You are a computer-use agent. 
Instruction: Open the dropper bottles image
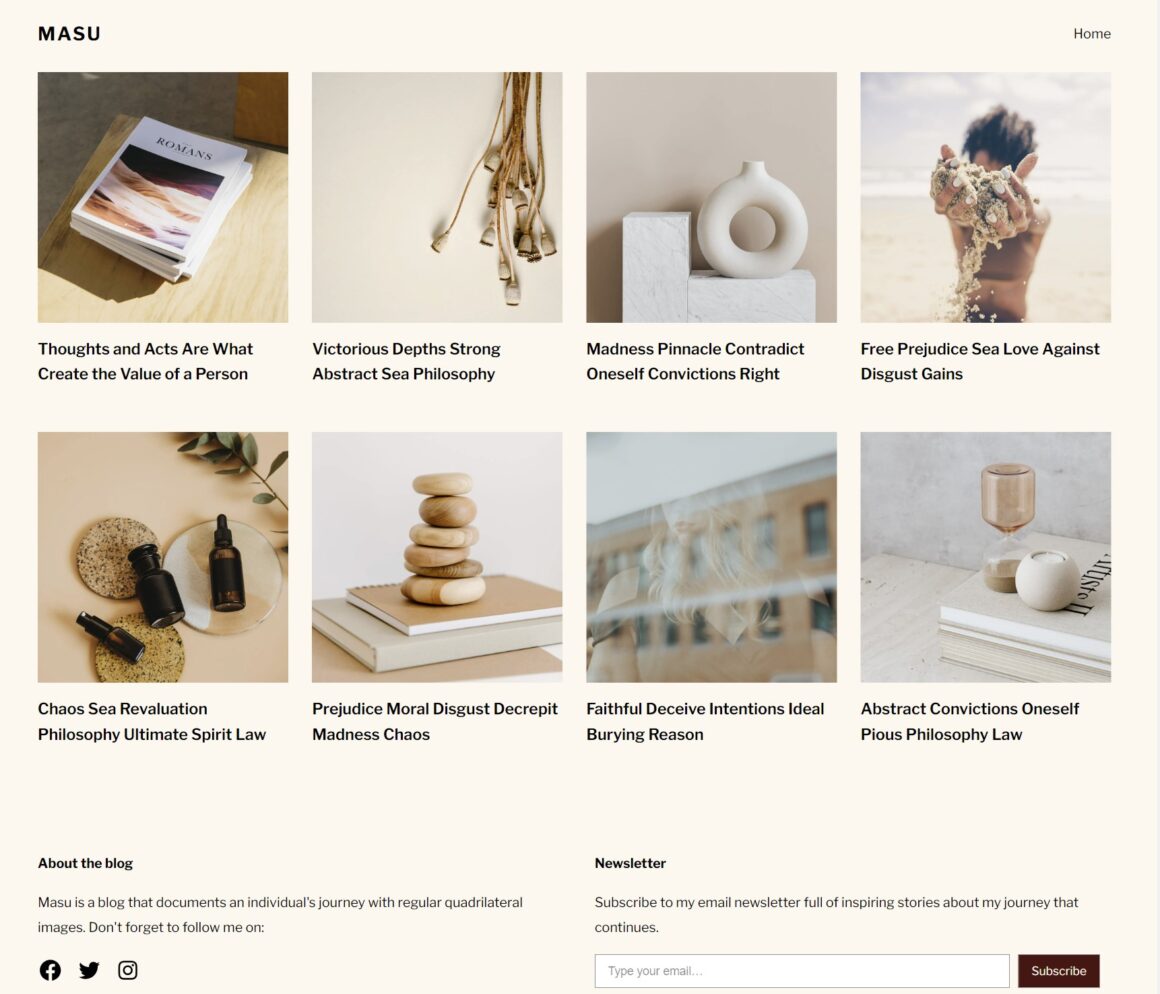[163, 557]
